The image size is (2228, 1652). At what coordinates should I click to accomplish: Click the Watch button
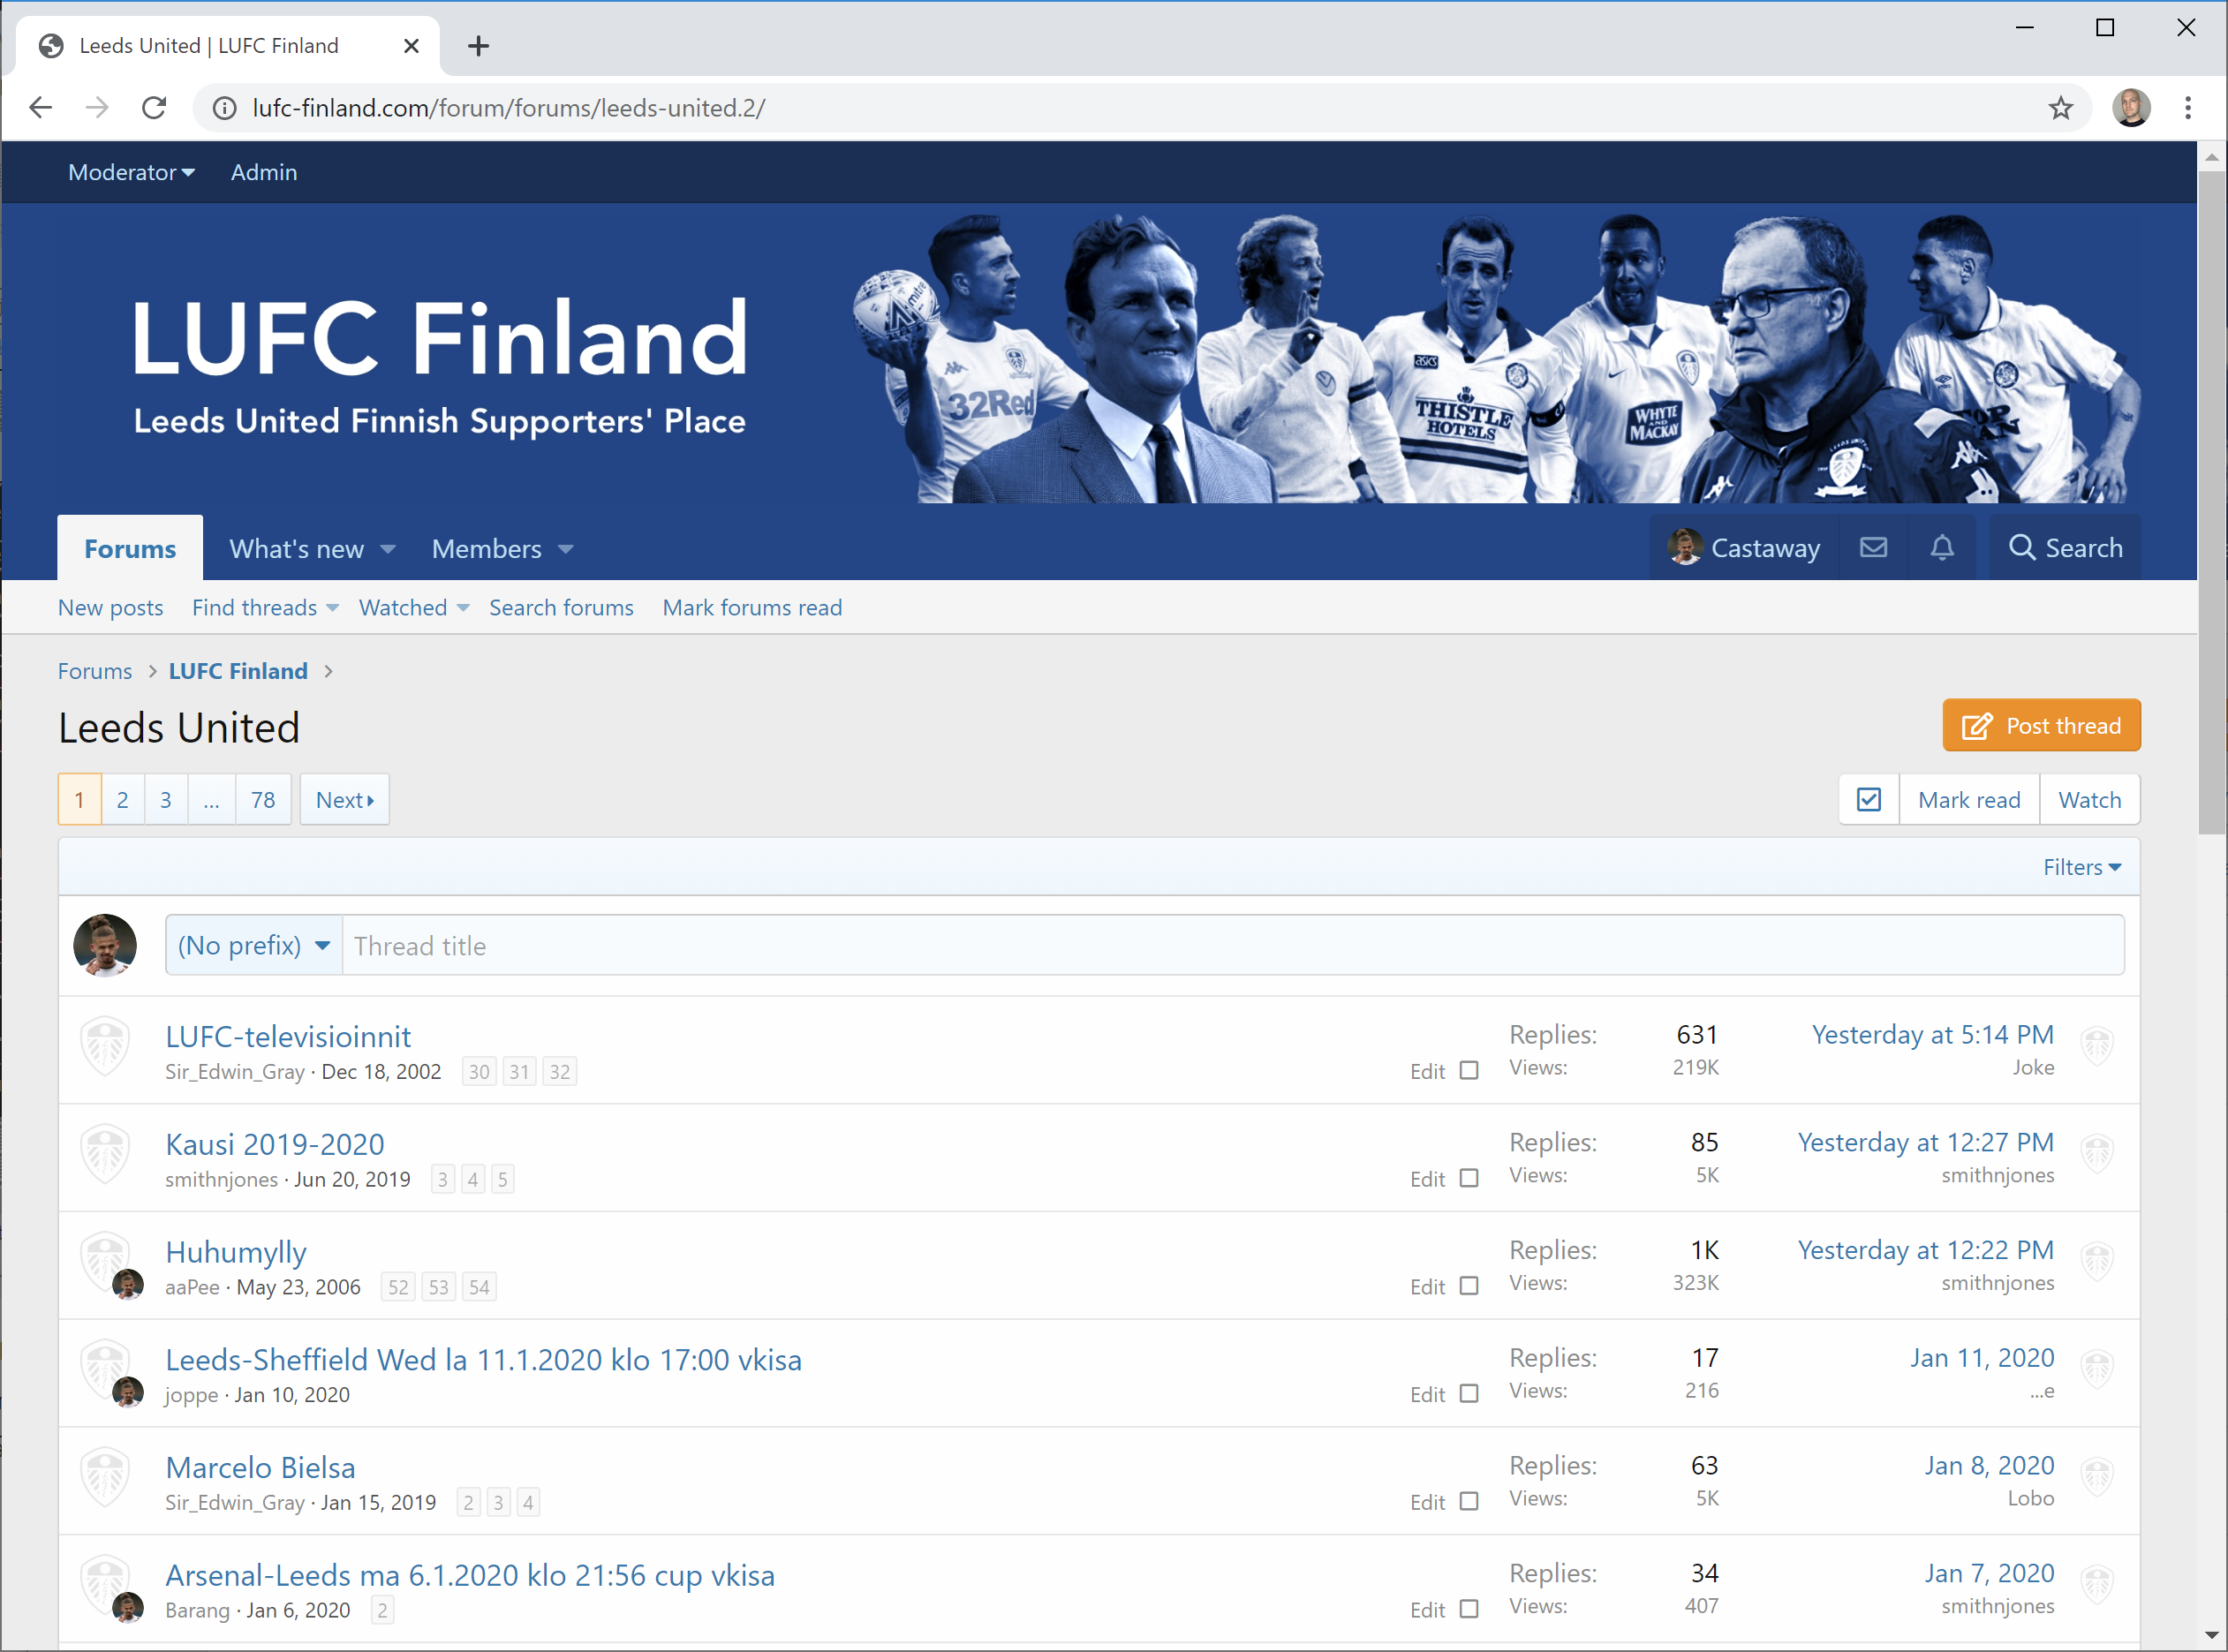pyautogui.click(x=2089, y=799)
